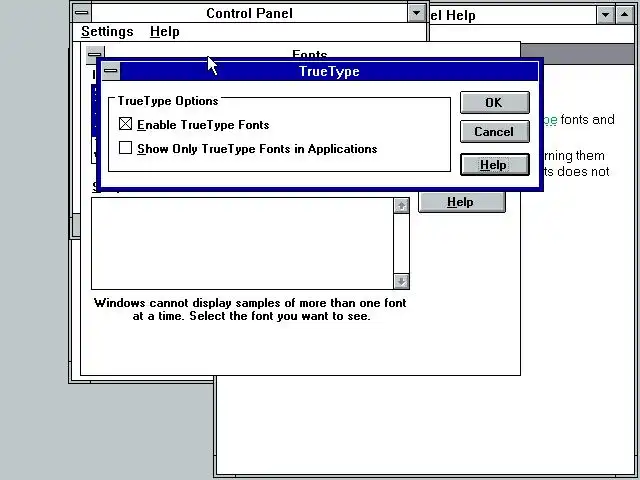Open Help from the TrueType dialog
This screenshot has width=640, height=480.
(x=495, y=164)
